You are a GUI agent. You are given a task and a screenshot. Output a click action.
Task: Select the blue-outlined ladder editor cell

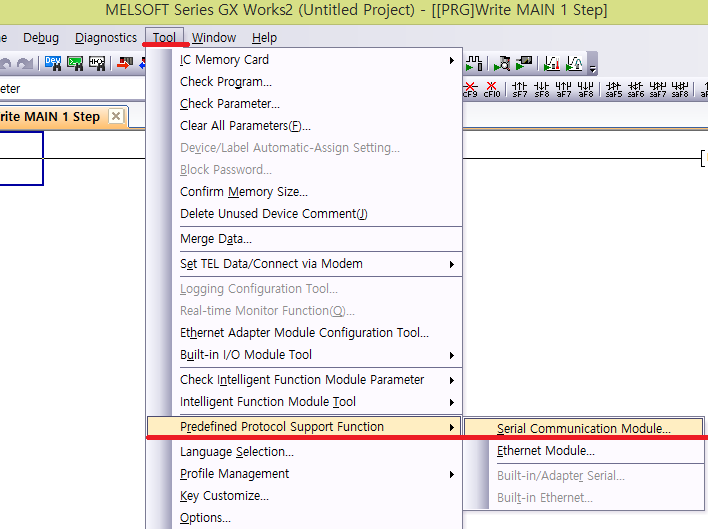click(x=21, y=158)
